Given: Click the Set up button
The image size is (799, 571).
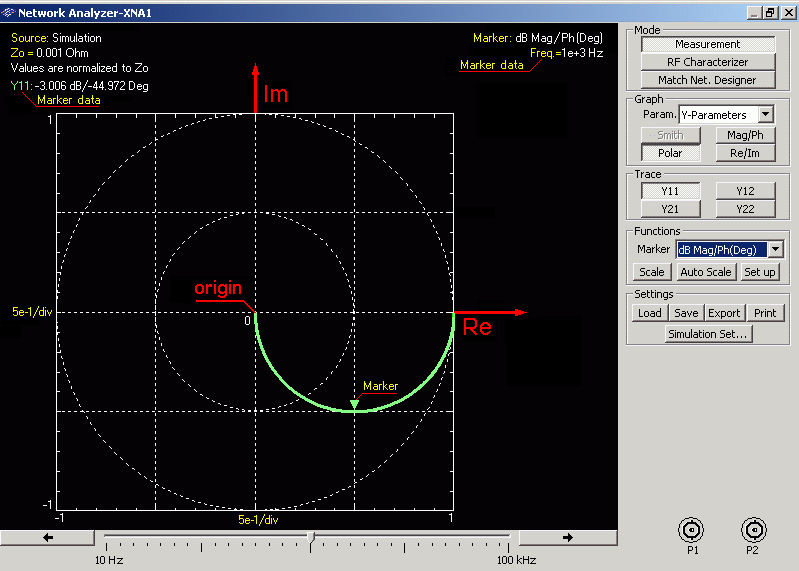Looking at the screenshot, I should click(x=759, y=272).
